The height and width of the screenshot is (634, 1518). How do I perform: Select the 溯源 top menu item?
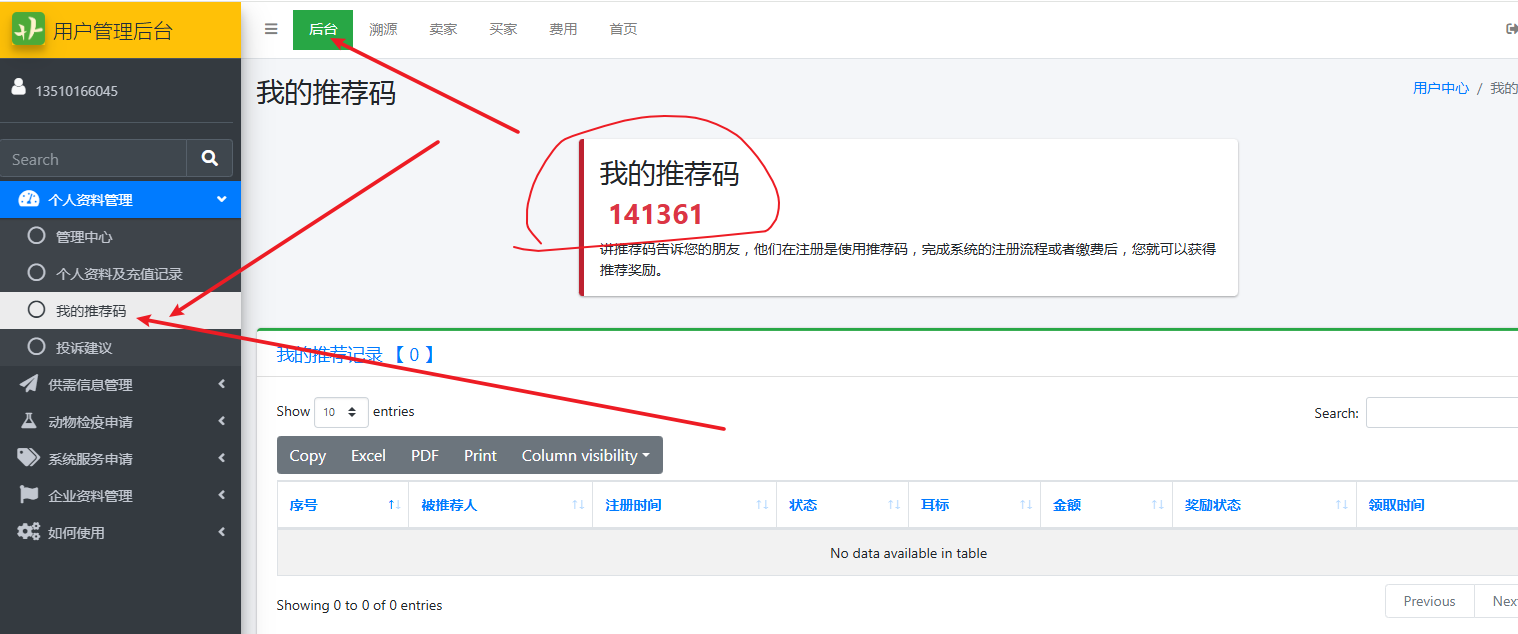click(x=383, y=29)
